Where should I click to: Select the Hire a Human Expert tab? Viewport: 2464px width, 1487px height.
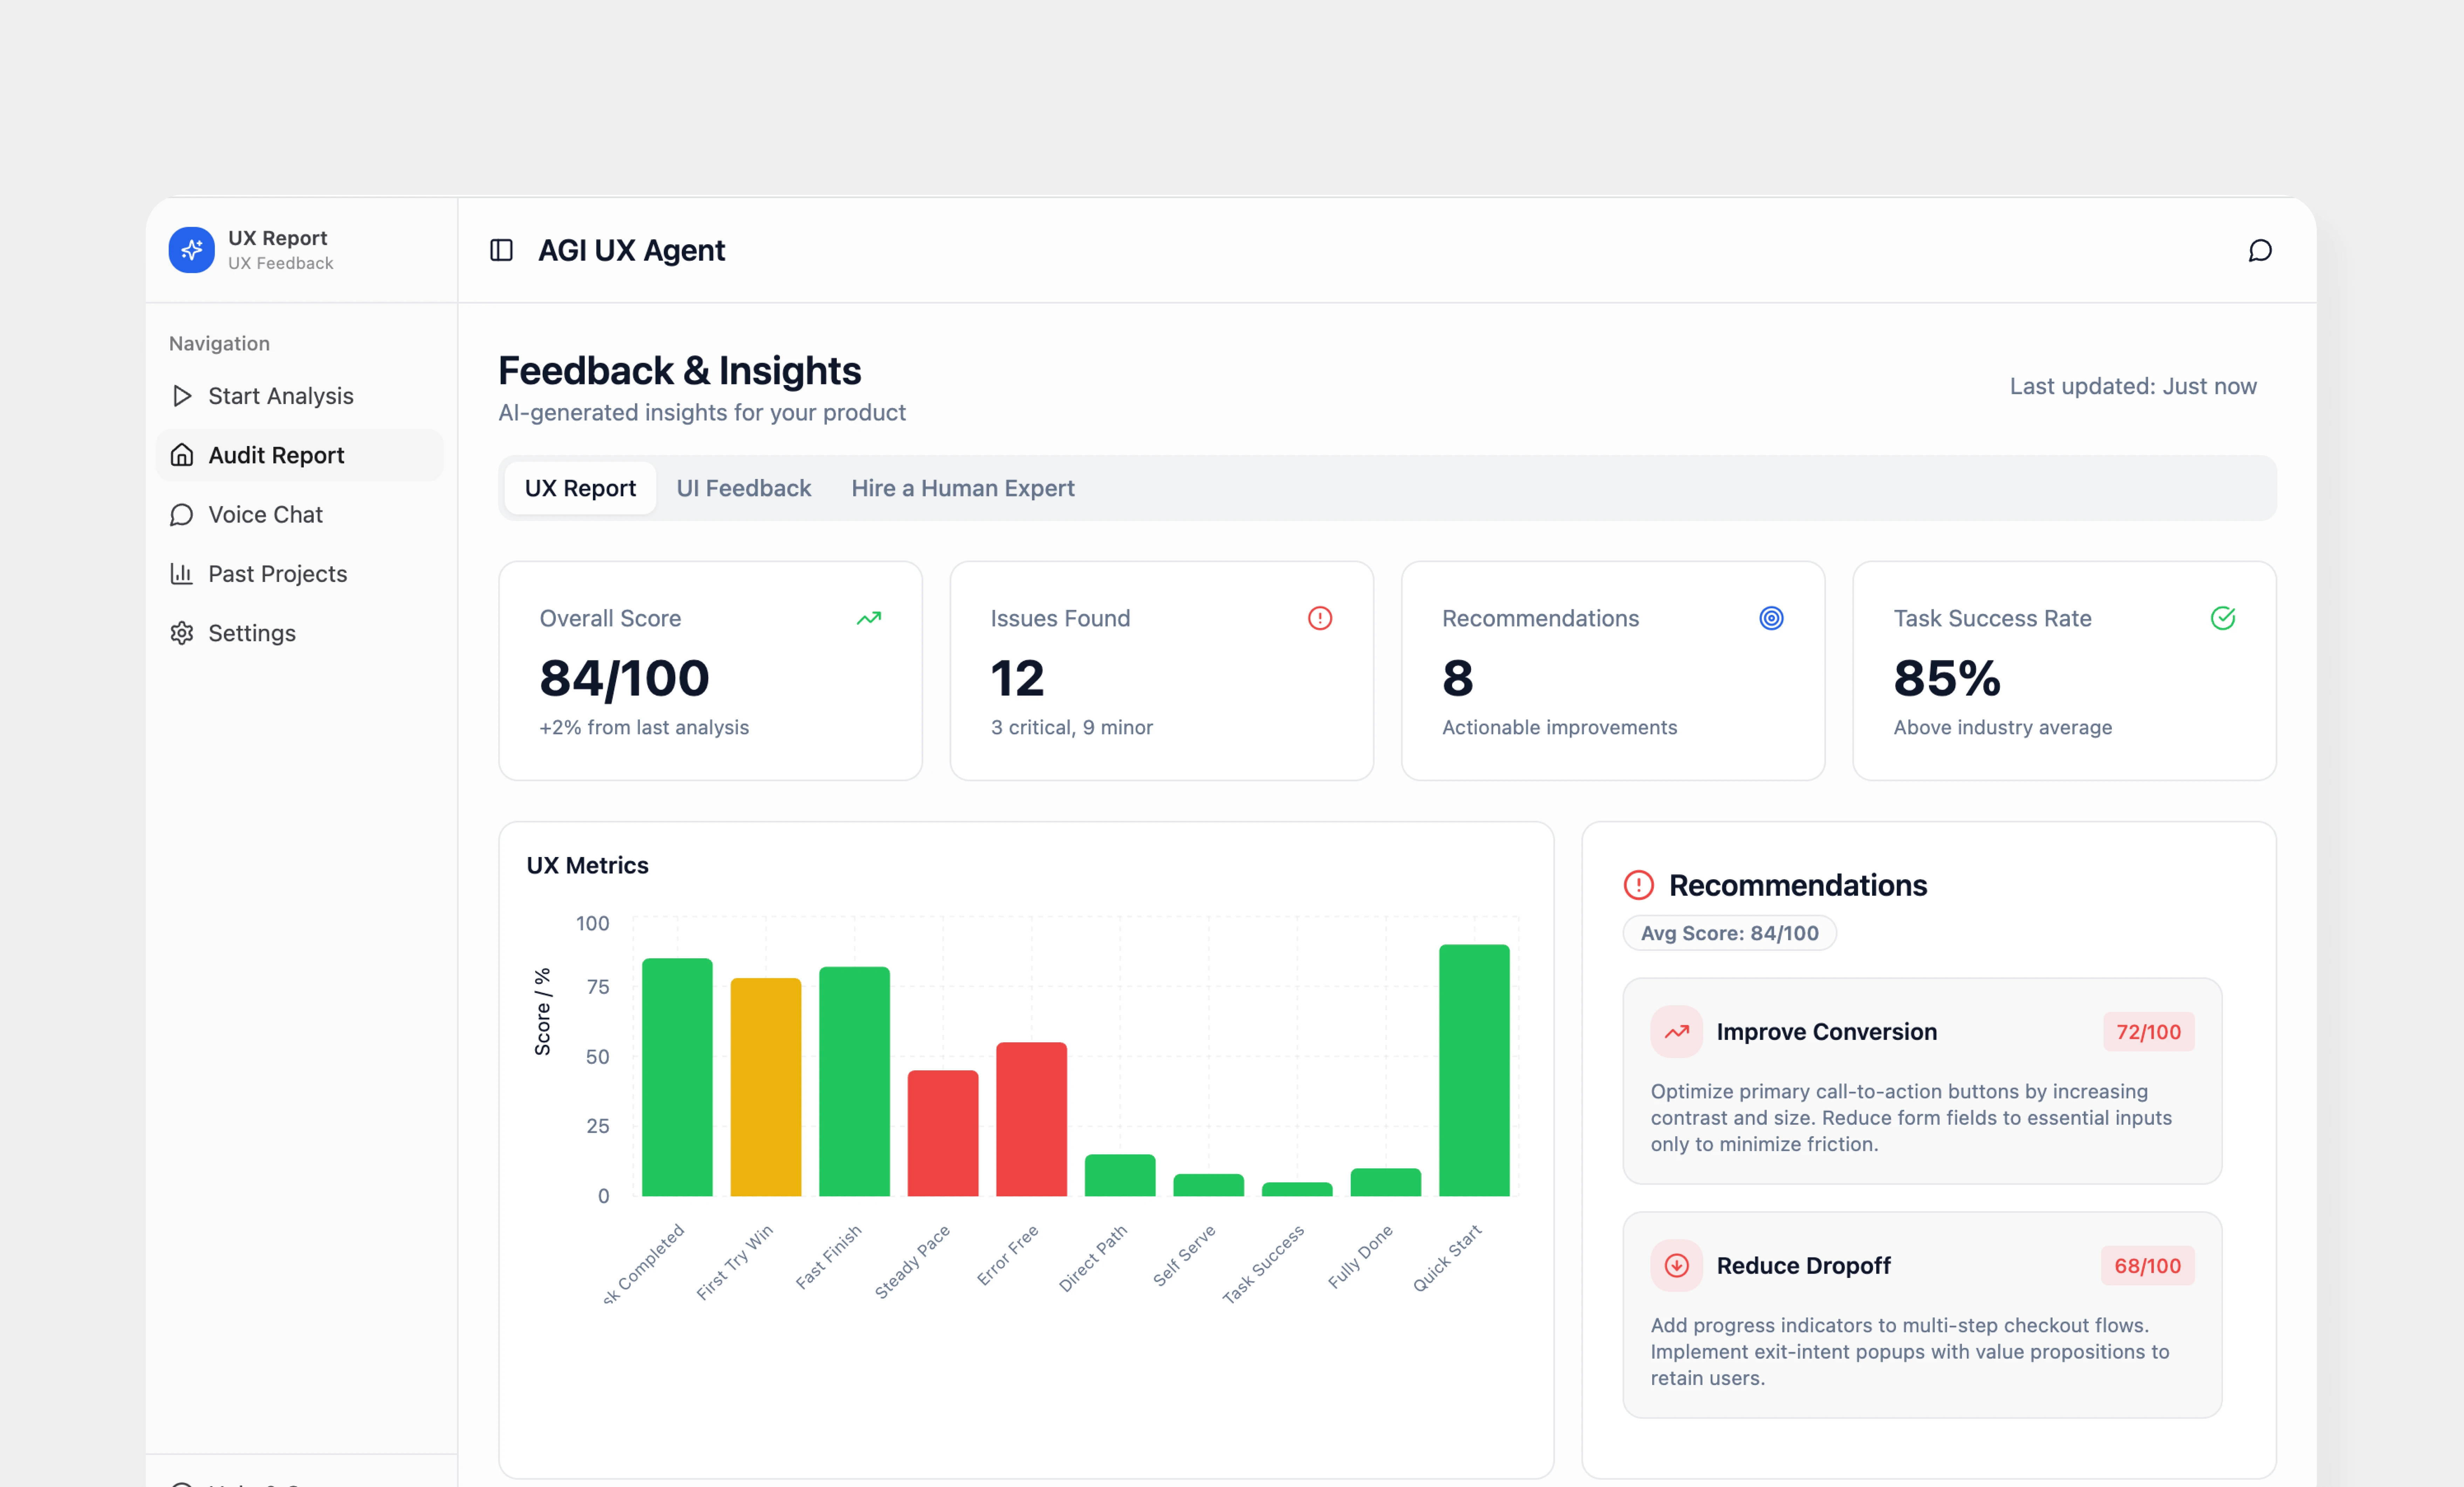point(962,488)
